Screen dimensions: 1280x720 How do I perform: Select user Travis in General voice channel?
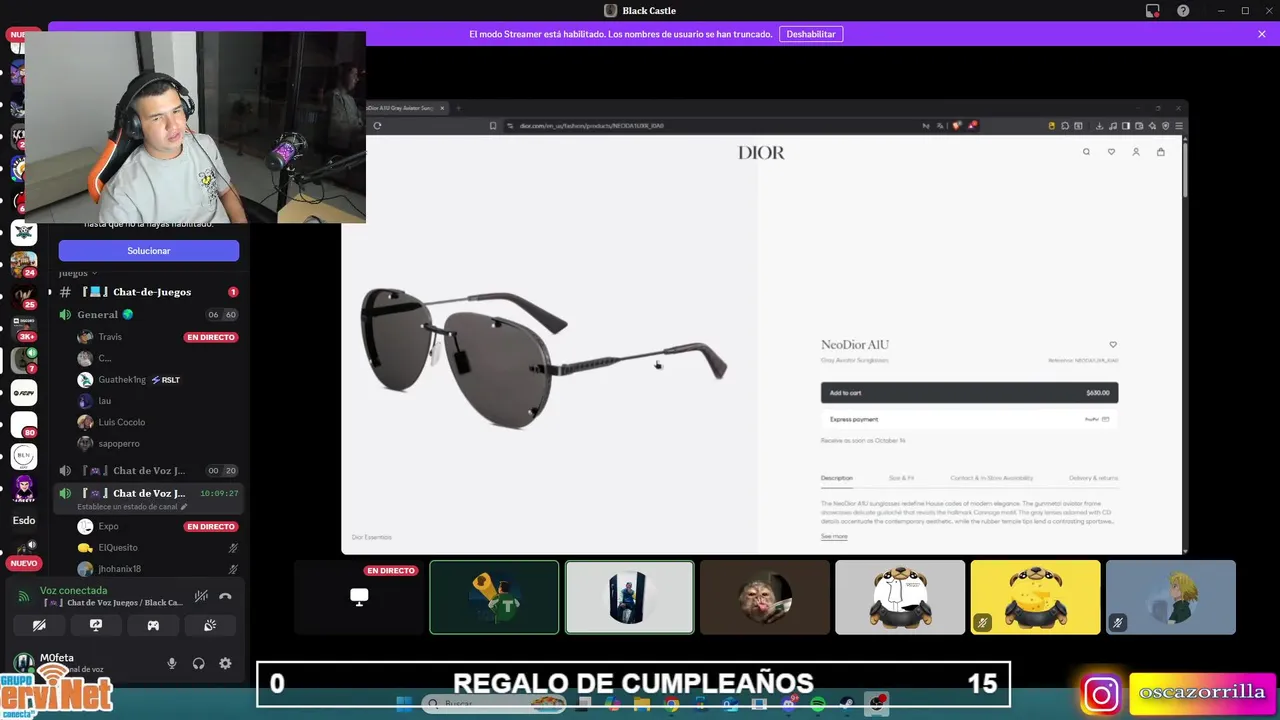point(156,337)
